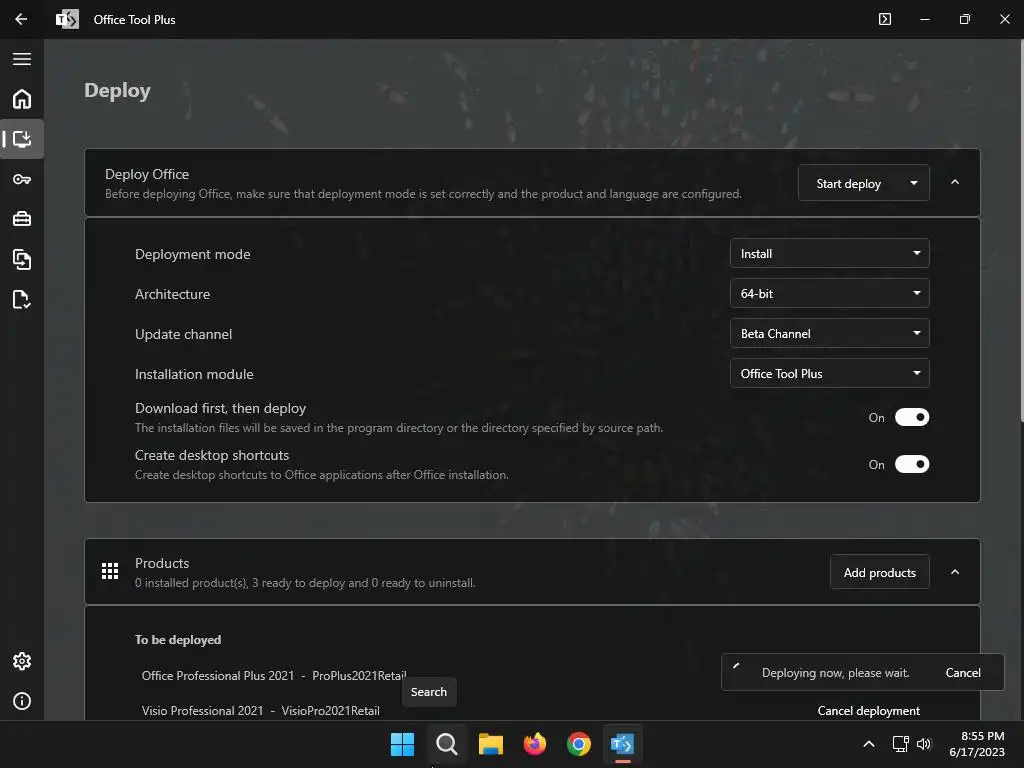
Task: Open File Explorer from taskbar
Action: pos(490,744)
